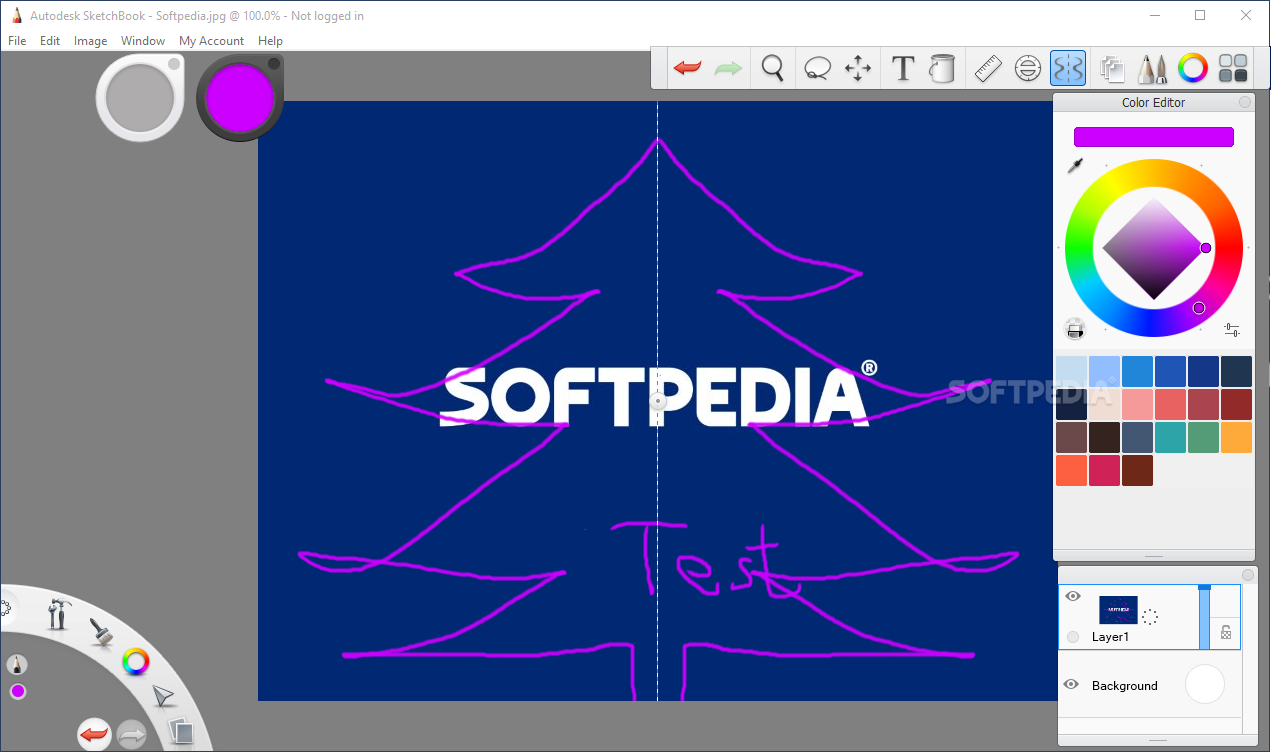Toggle the Symmetry tool in toolbar
This screenshot has width=1271, height=752.
click(x=1068, y=68)
